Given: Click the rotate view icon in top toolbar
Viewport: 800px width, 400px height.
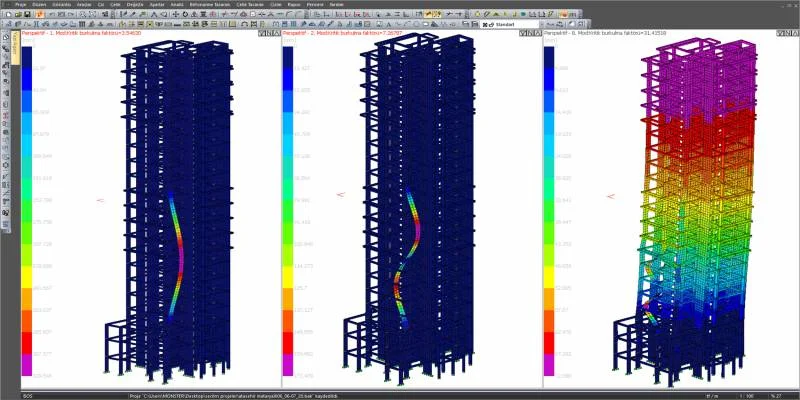Looking at the screenshot, I should (185, 14).
